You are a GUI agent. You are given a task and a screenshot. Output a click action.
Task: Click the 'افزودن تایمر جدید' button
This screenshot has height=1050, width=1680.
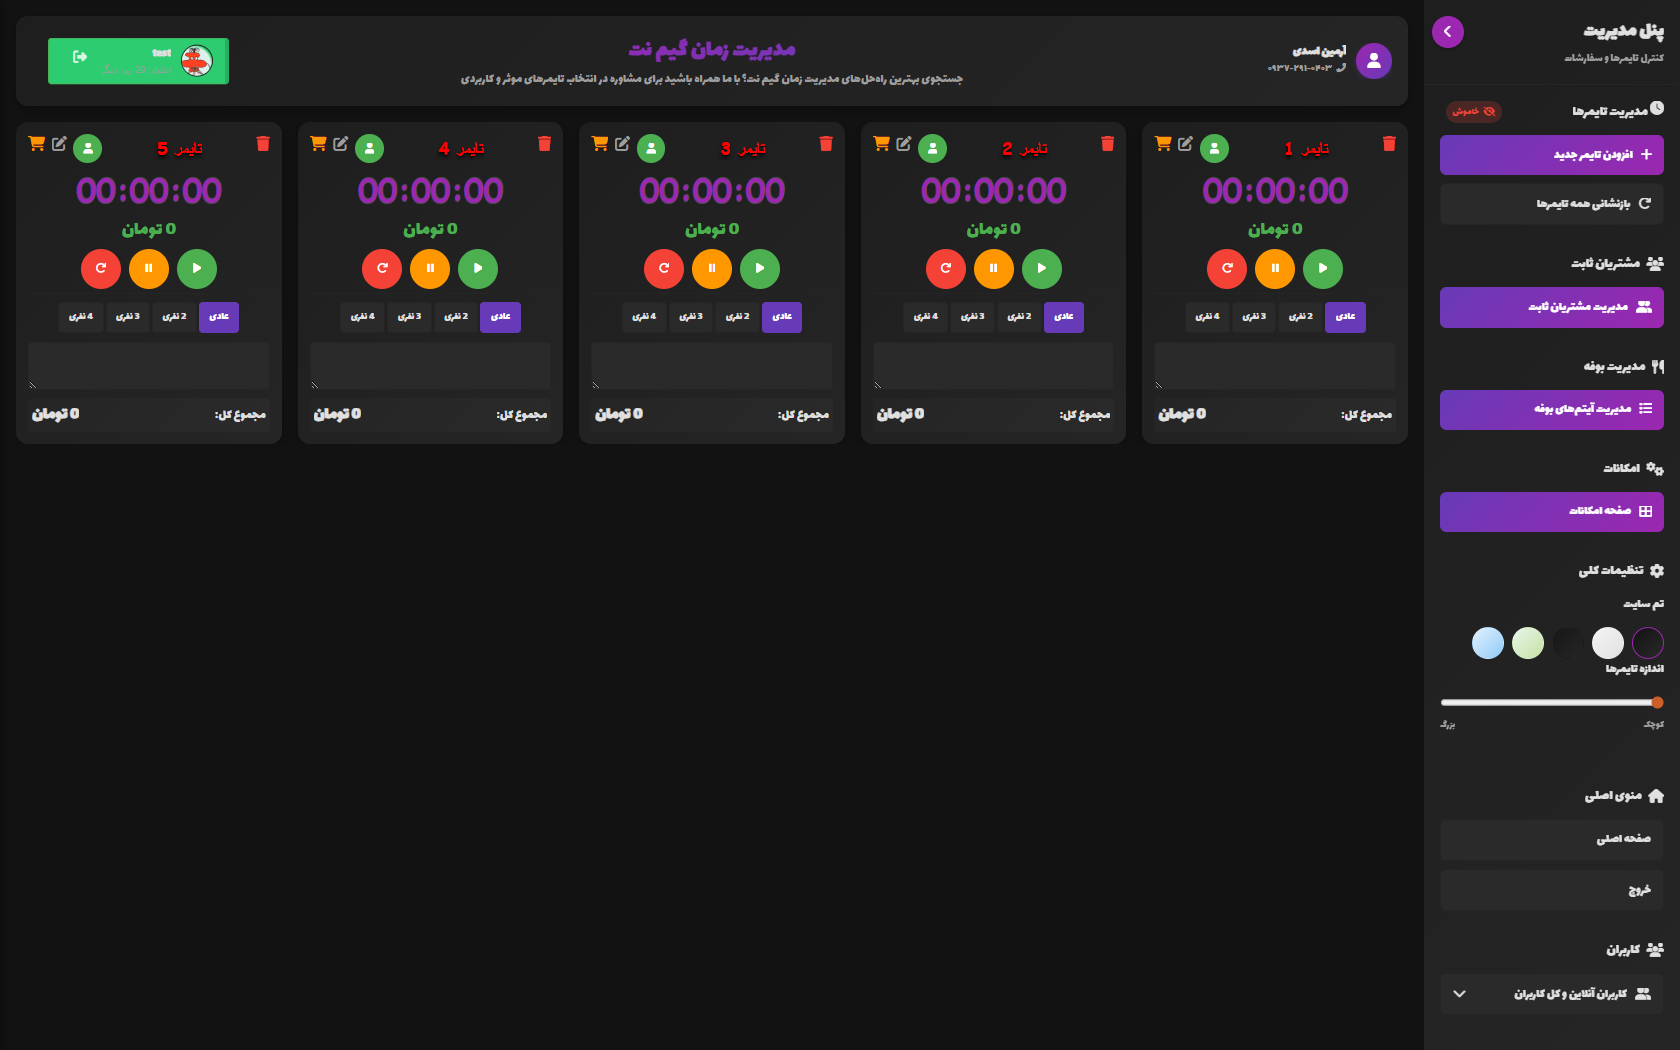click(1551, 155)
